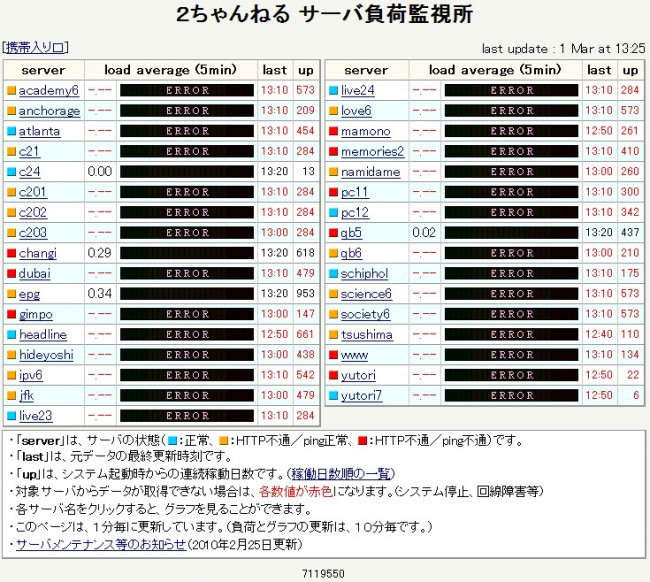Click the c201 server link
650x582 pixels.
pos(32,192)
